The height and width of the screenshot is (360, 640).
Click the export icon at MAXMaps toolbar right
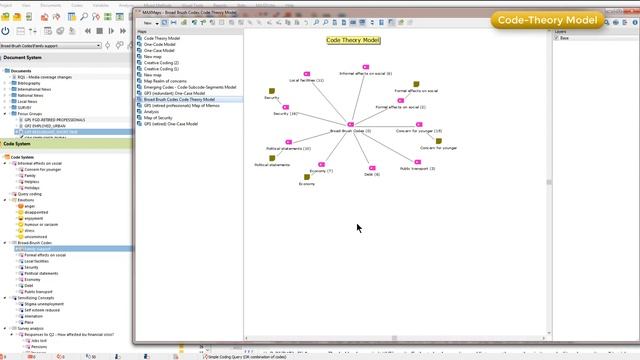625,22
